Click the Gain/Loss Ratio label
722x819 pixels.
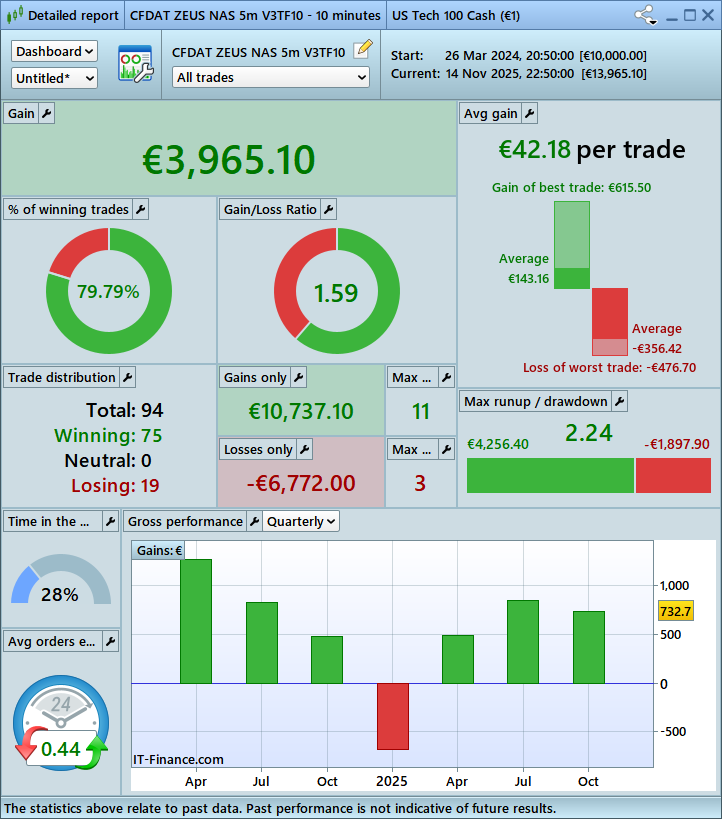(x=270, y=209)
